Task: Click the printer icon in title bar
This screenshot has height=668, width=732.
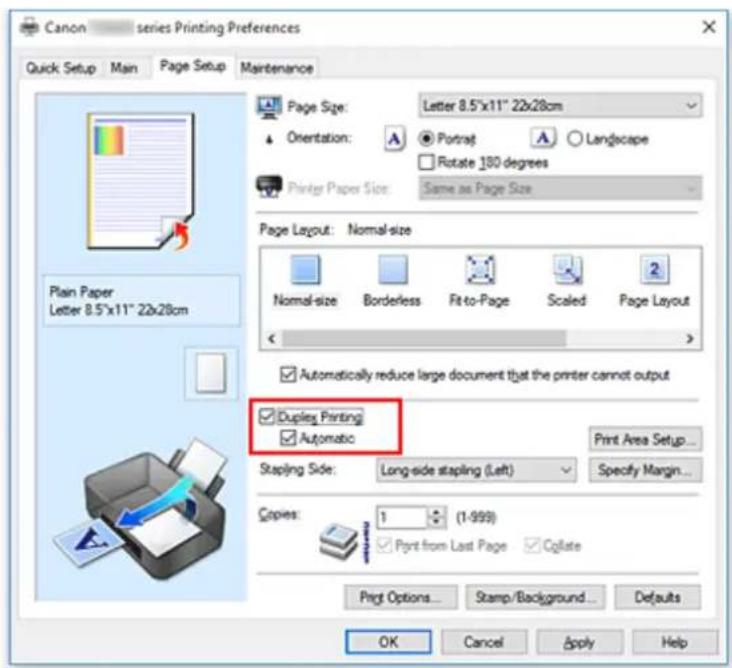Action: pos(29,27)
